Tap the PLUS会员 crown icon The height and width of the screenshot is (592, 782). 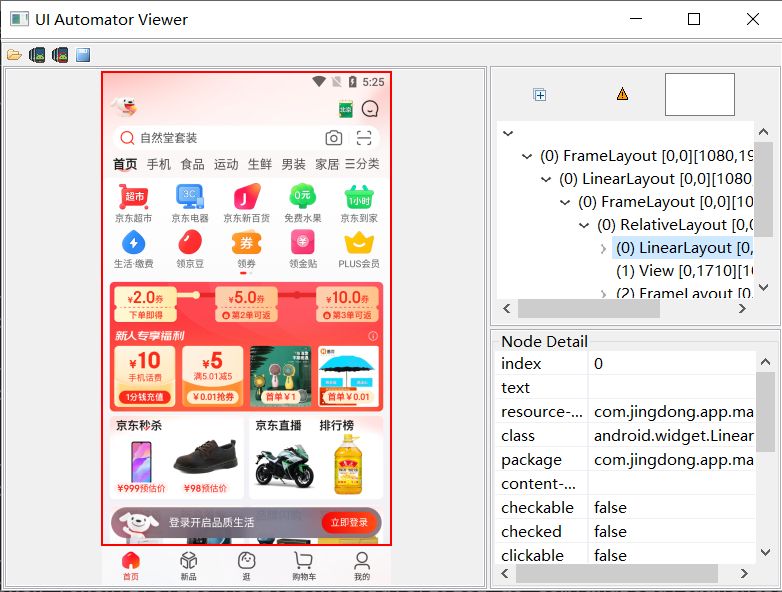pos(359,249)
